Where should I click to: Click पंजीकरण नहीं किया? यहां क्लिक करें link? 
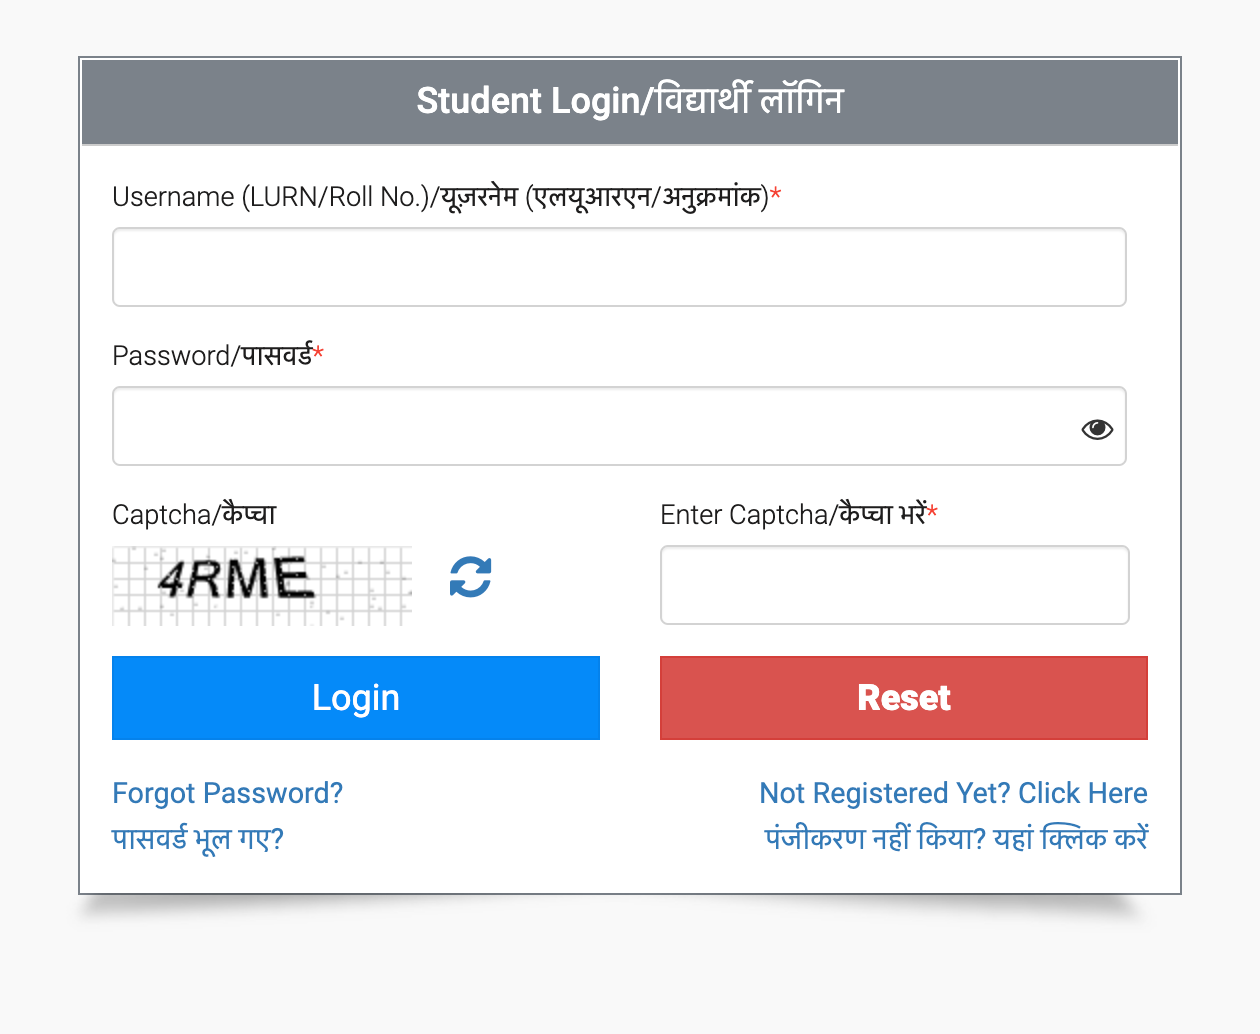956,838
